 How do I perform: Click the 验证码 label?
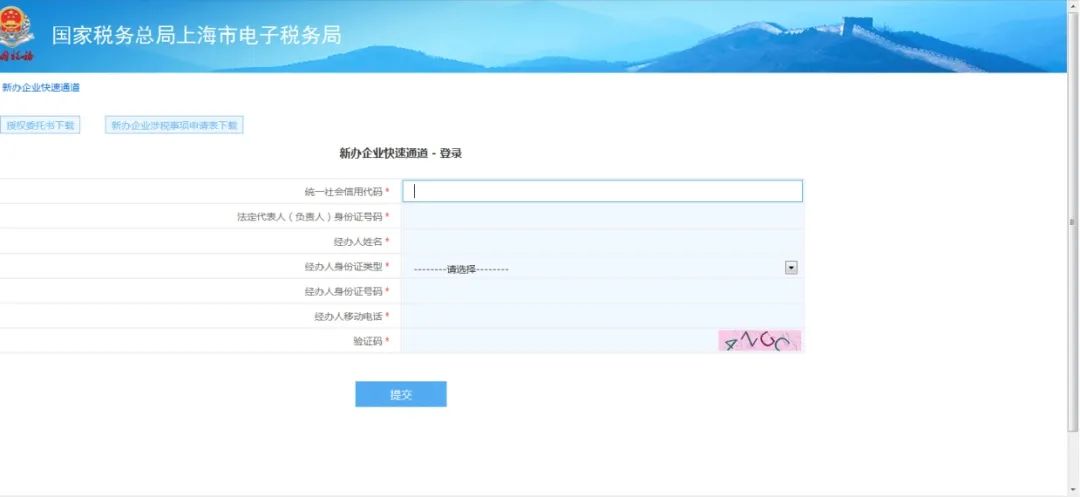368,341
